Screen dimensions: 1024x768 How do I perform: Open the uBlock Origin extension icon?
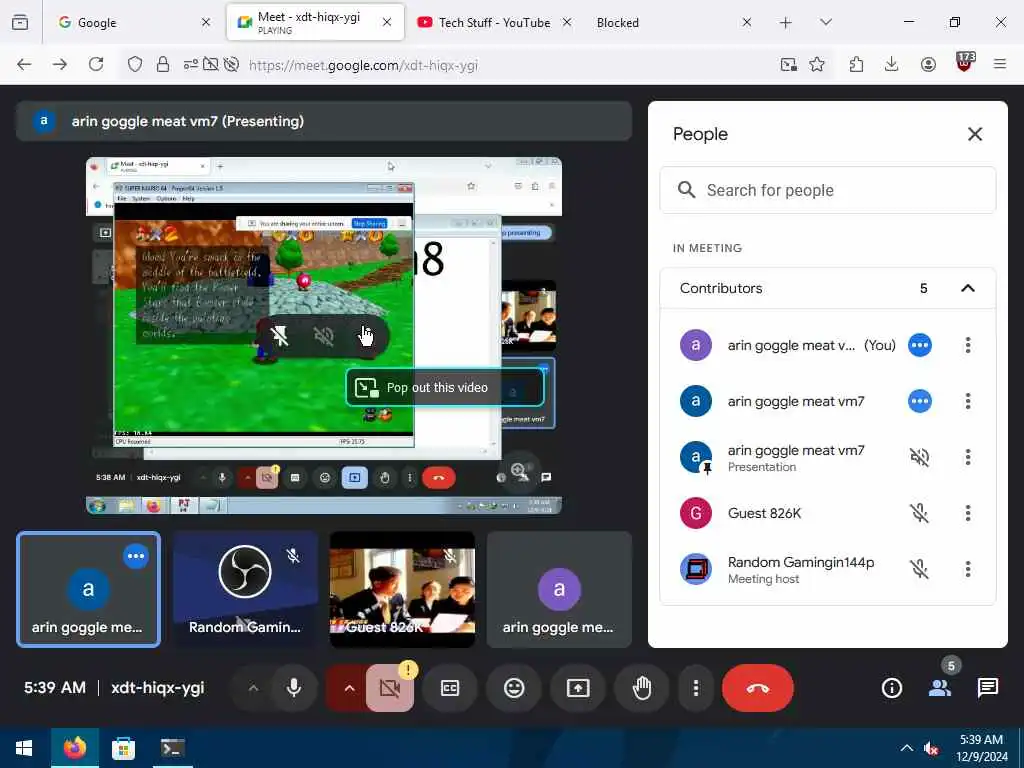(964, 63)
